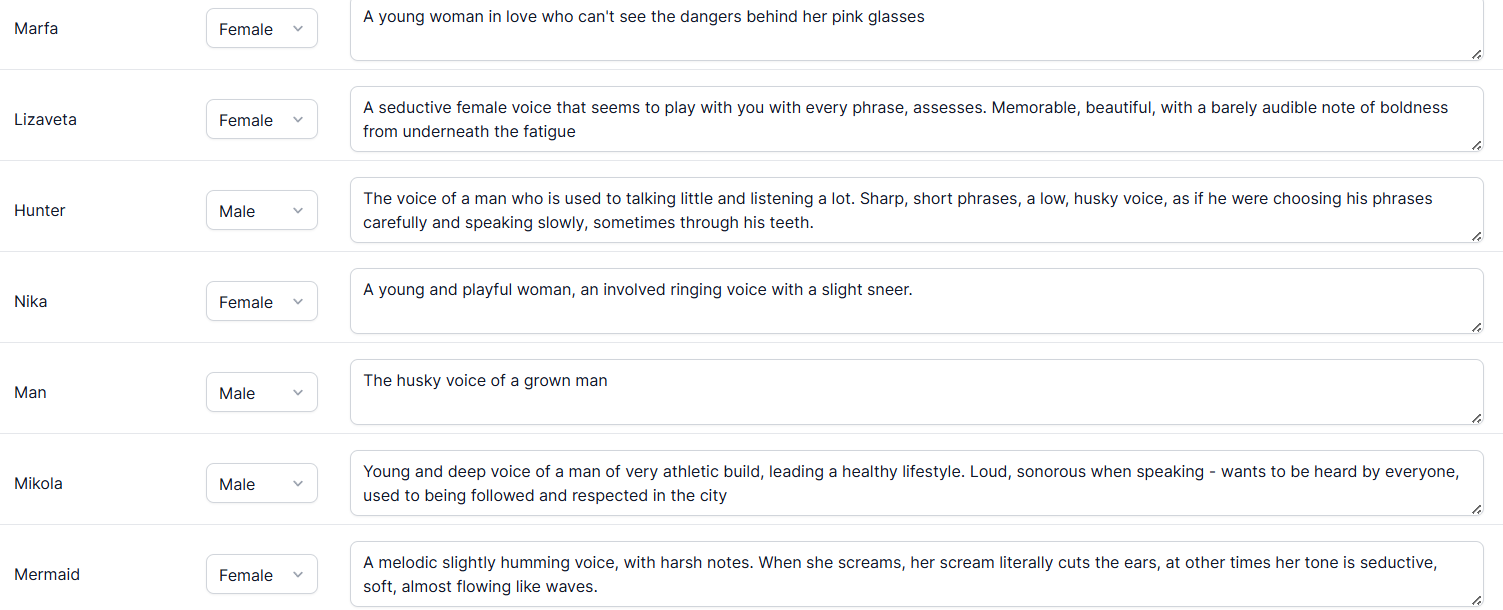Click resize grip on Lizaveta's description textarea
The width and height of the screenshot is (1503, 610).
coord(1477,146)
